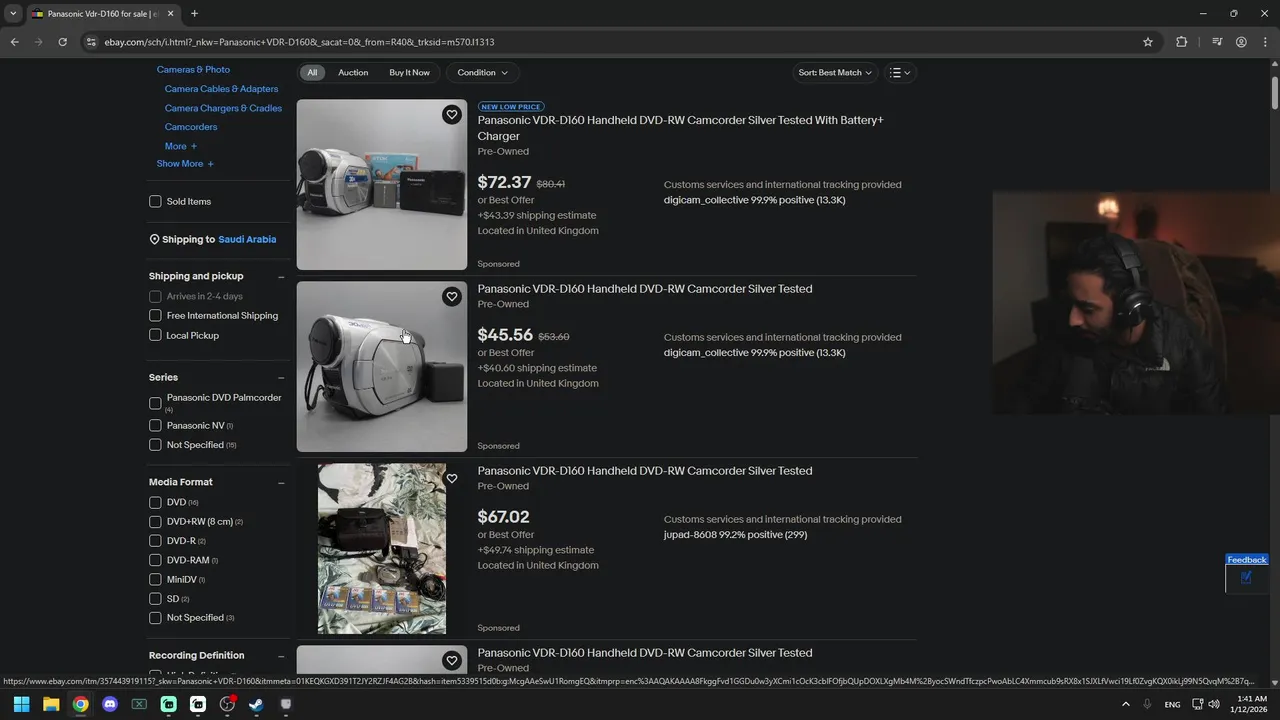Open the Chrome extensions puzzle icon
The width and height of the screenshot is (1280, 720).
pyautogui.click(x=1181, y=42)
